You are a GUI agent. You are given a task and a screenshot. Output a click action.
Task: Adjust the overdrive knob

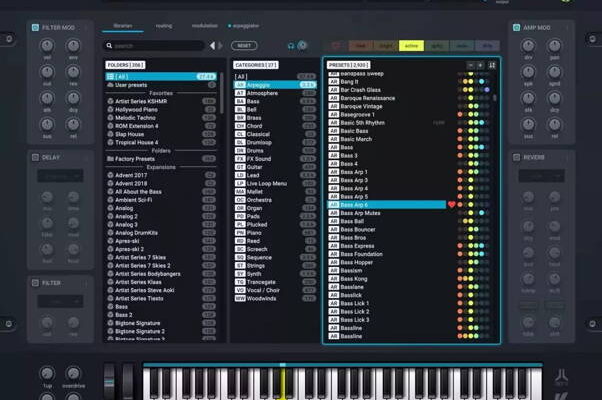(74, 373)
